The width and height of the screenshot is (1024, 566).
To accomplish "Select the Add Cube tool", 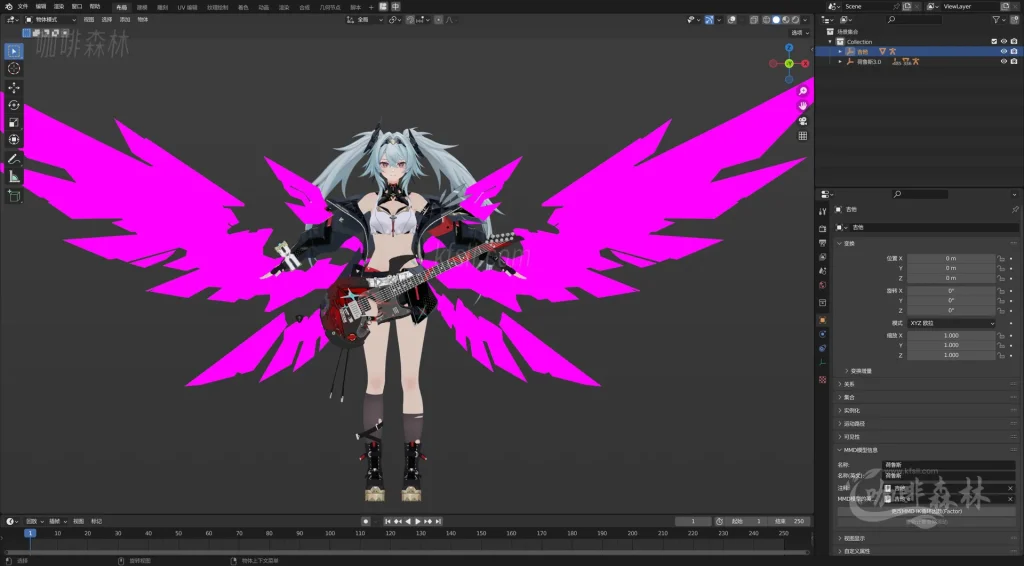I will pyautogui.click(x=14, y=196).
